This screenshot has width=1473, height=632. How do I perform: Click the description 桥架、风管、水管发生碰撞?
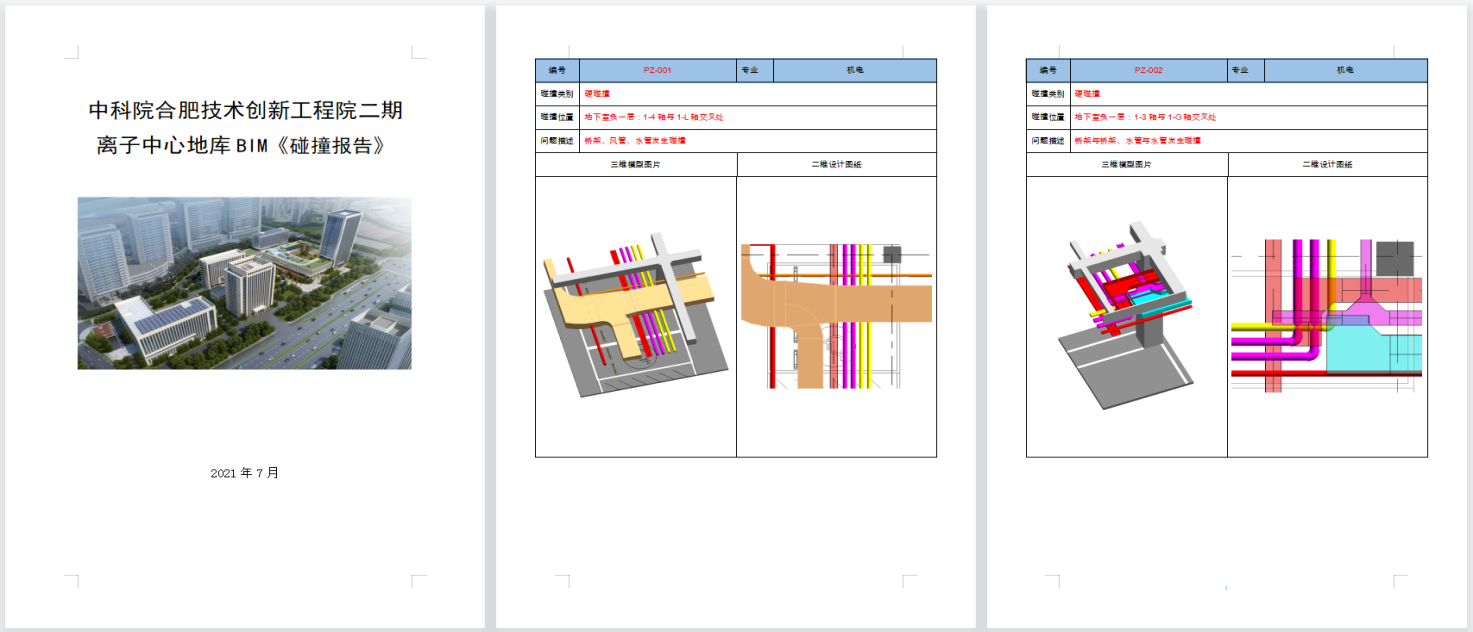click(635, 141)
